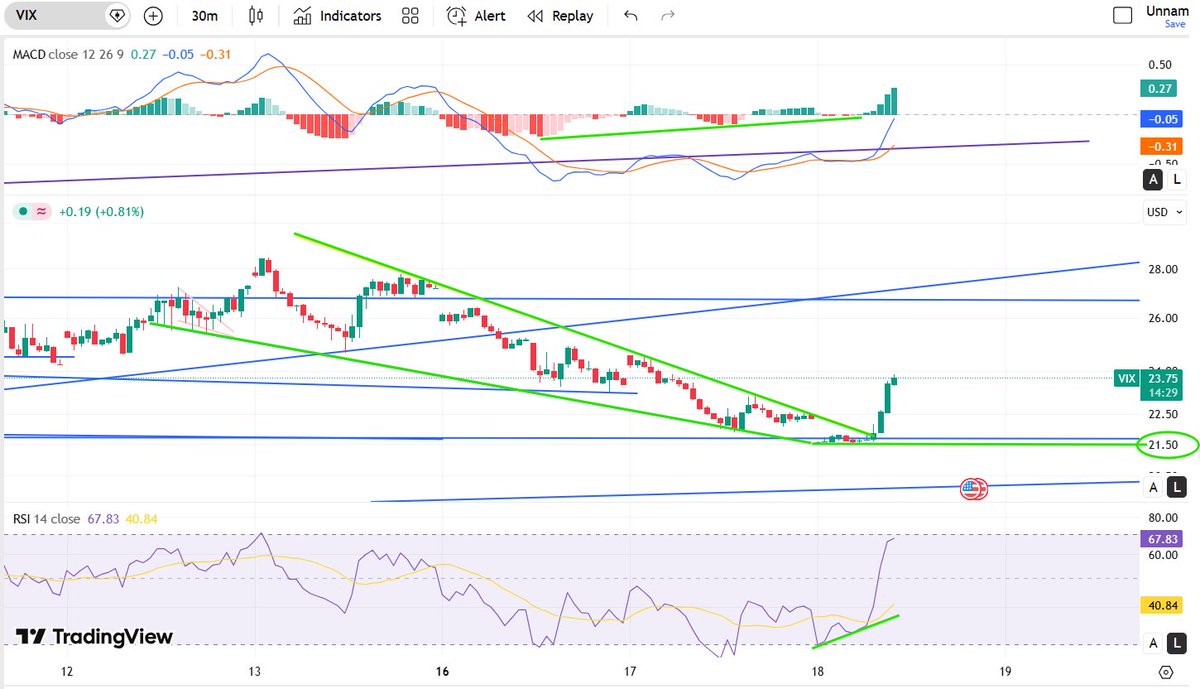This screenshot has height=689, width=1200.
Task: Click the RSI average 40.84 tag
Action: click(1163, 605)
